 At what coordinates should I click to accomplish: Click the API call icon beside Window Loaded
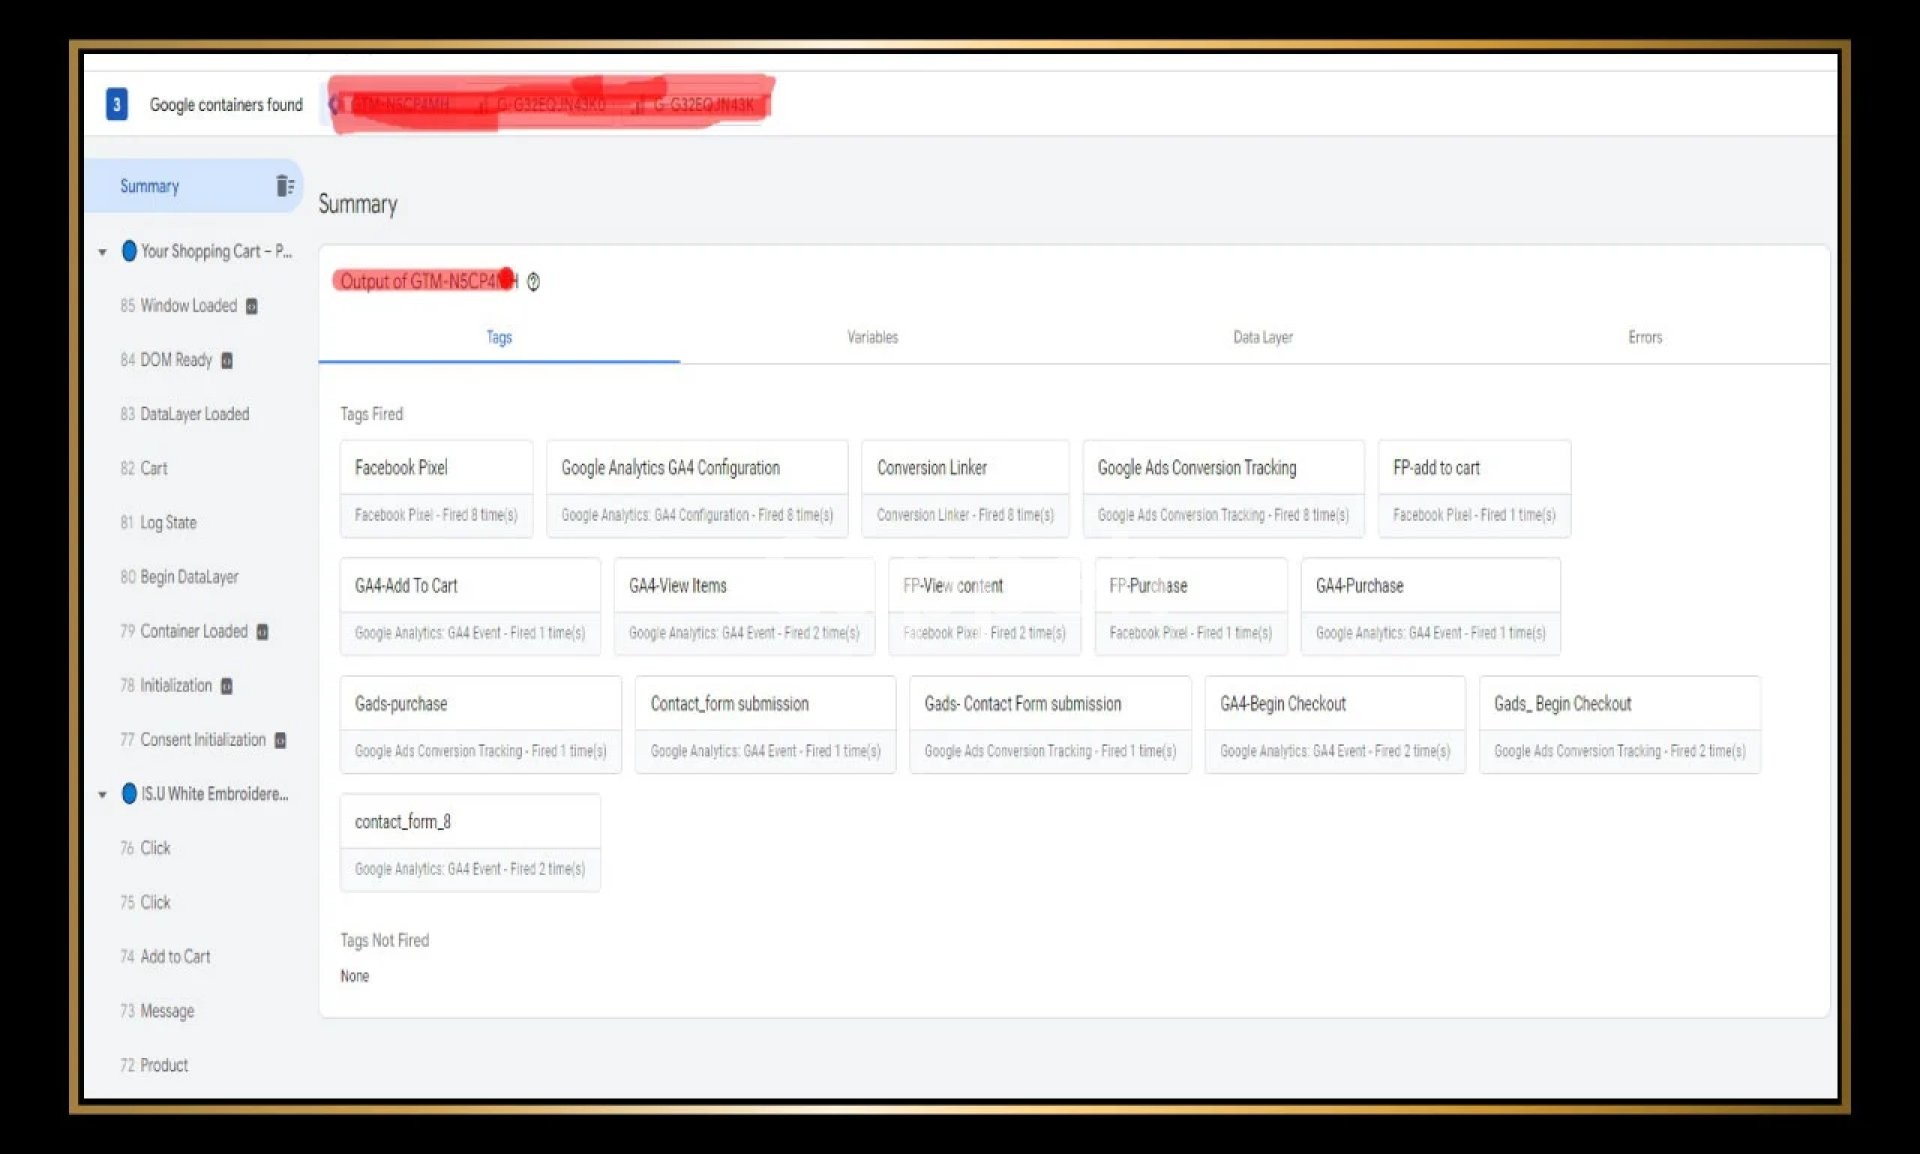pyautogui.click(x=252, y=306)
